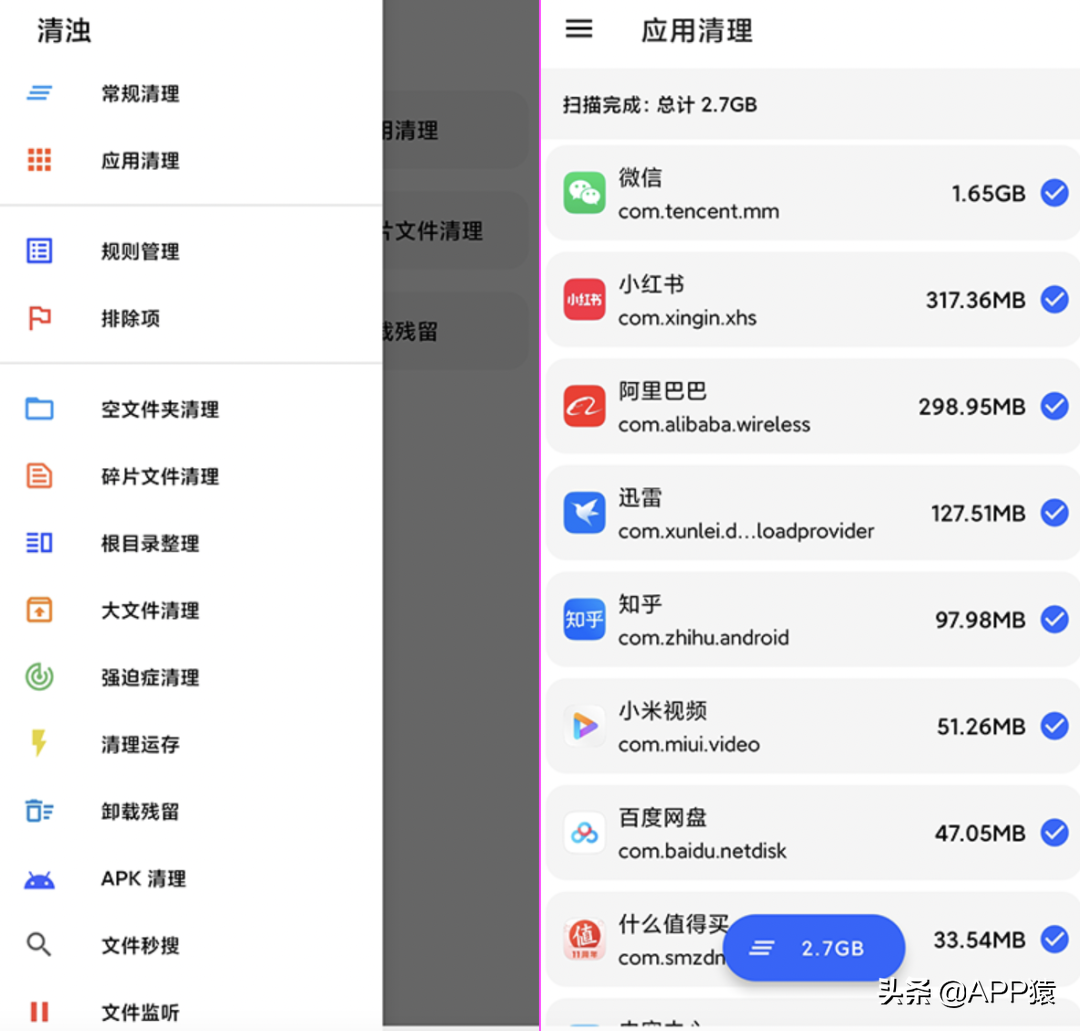Click the 卸载残留 trash bin icon
Screen dimensions: 1080x1031
[39, 811]
